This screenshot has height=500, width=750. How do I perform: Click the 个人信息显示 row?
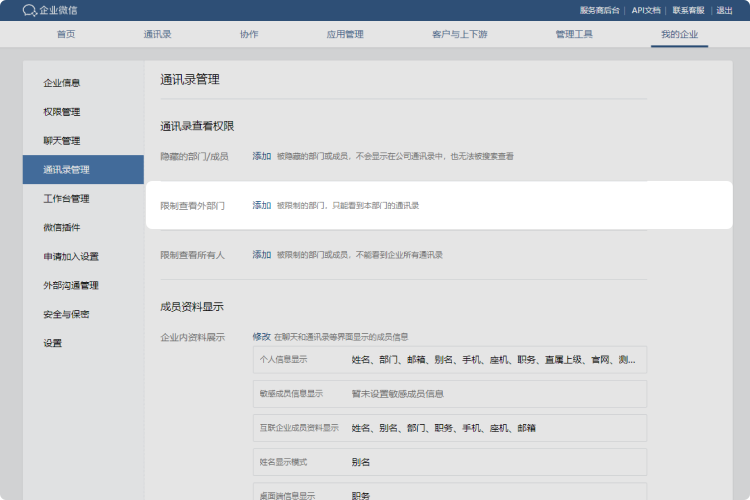click(450, 360)
